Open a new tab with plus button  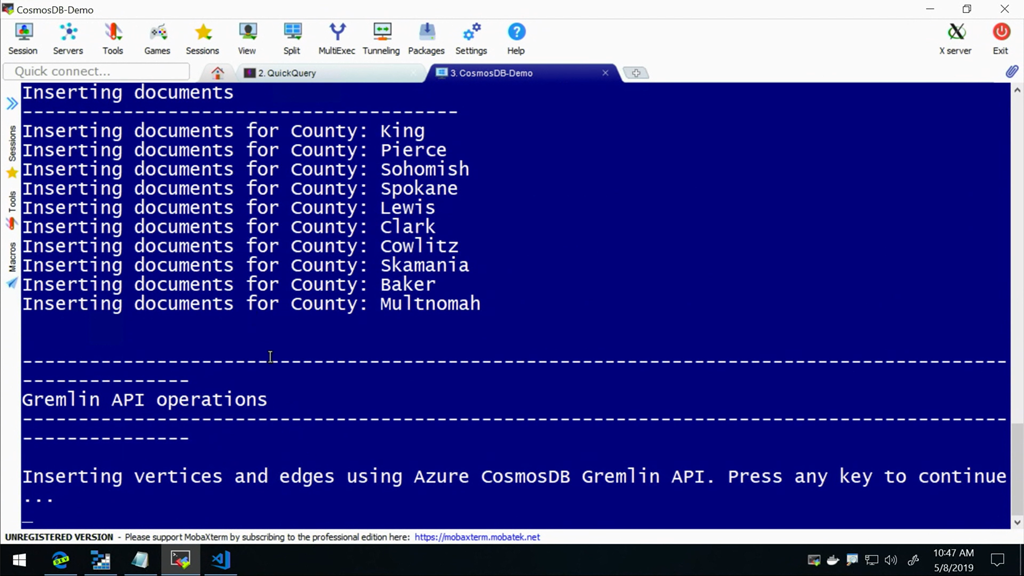[x=635, y=73]
